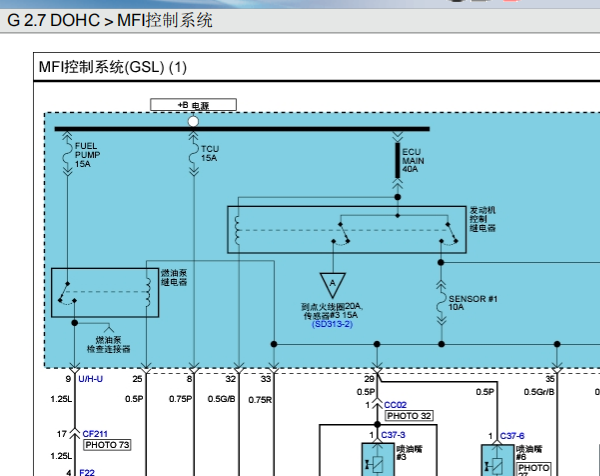
Task: Click the SENSOR #1 10A fuse symbol
Action: click(441, 302)
